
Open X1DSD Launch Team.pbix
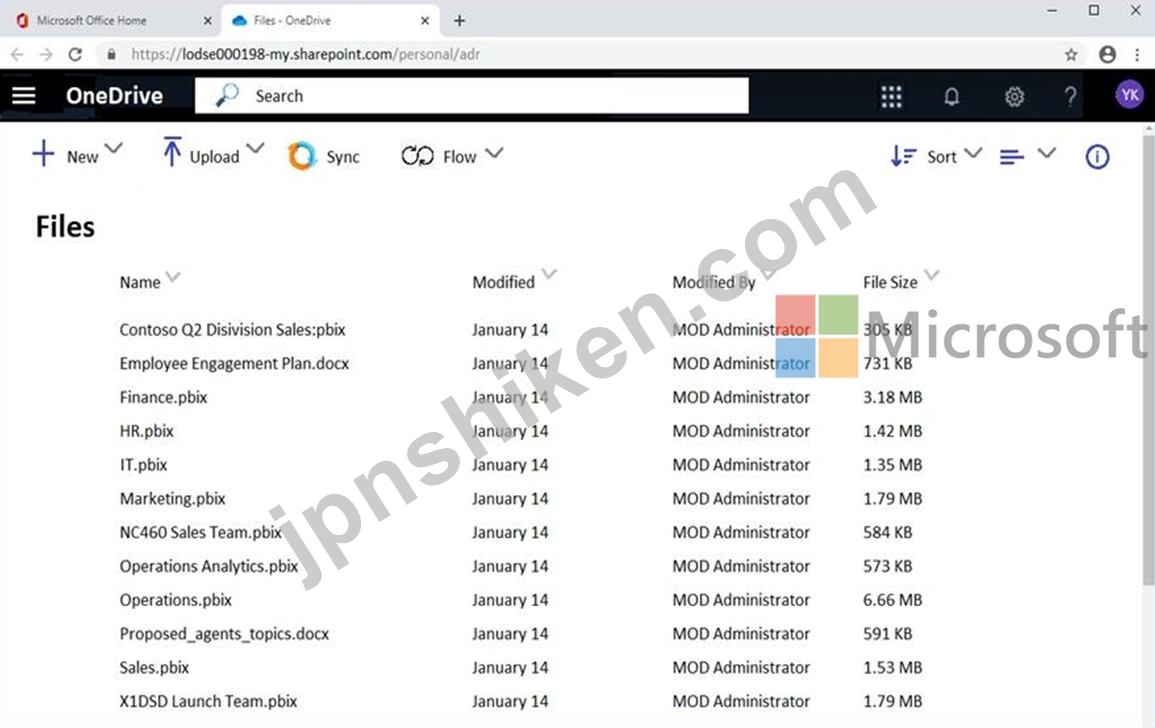point(208,701)
